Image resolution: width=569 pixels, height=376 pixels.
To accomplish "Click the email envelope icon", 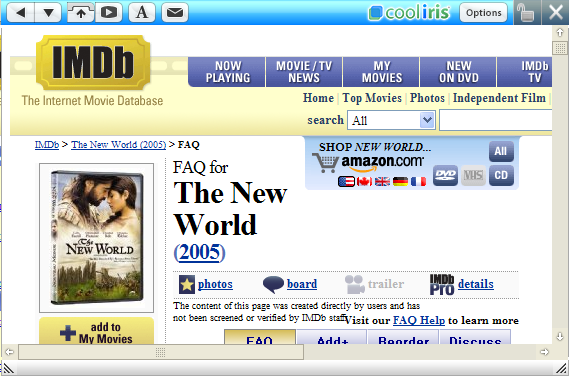I will (x=175, y=13).
